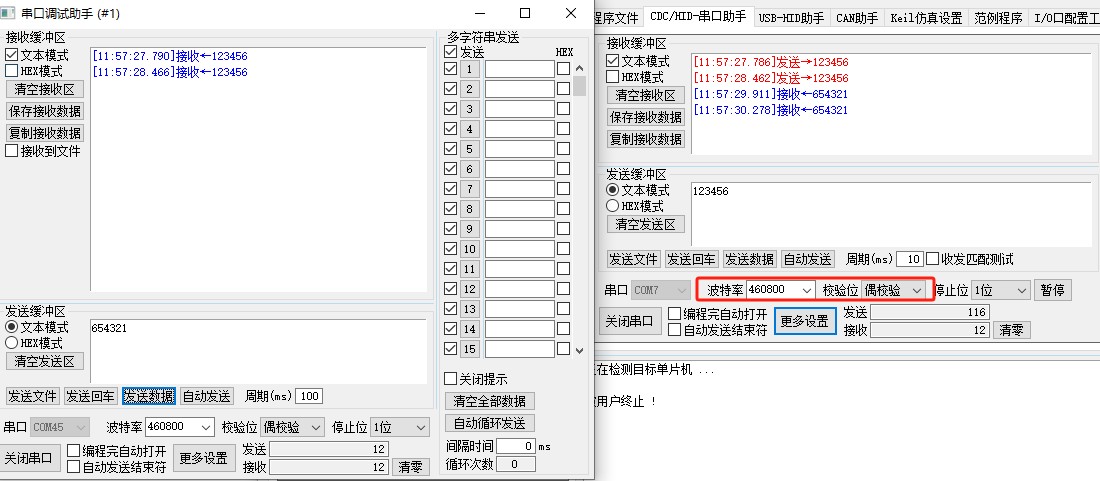Click log line 11:57:29.911 接收←654321
This screenshot has width=1100, height=481.
click(770, 94)
